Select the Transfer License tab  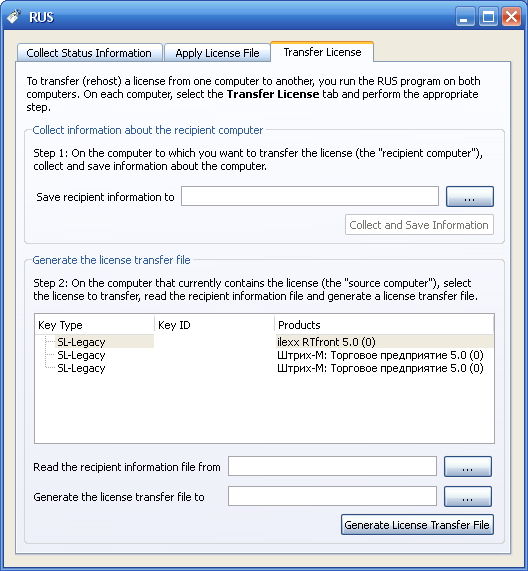coord(322,52)
